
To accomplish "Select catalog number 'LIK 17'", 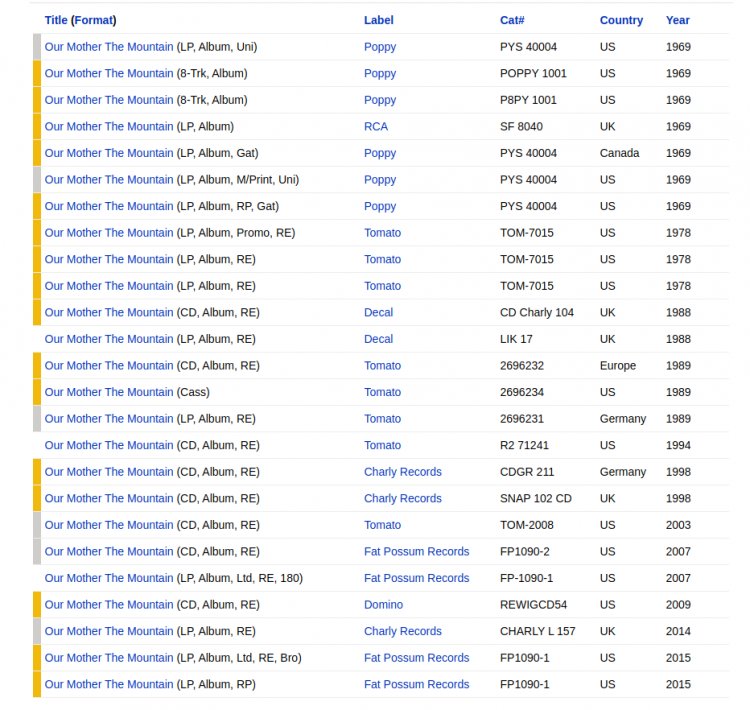I will coord(516,339).
